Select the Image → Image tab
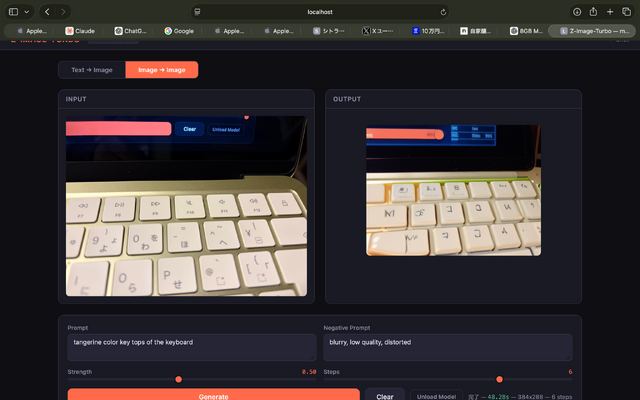The width and height of the screenshot is (640, 400). tap(161, 70)
